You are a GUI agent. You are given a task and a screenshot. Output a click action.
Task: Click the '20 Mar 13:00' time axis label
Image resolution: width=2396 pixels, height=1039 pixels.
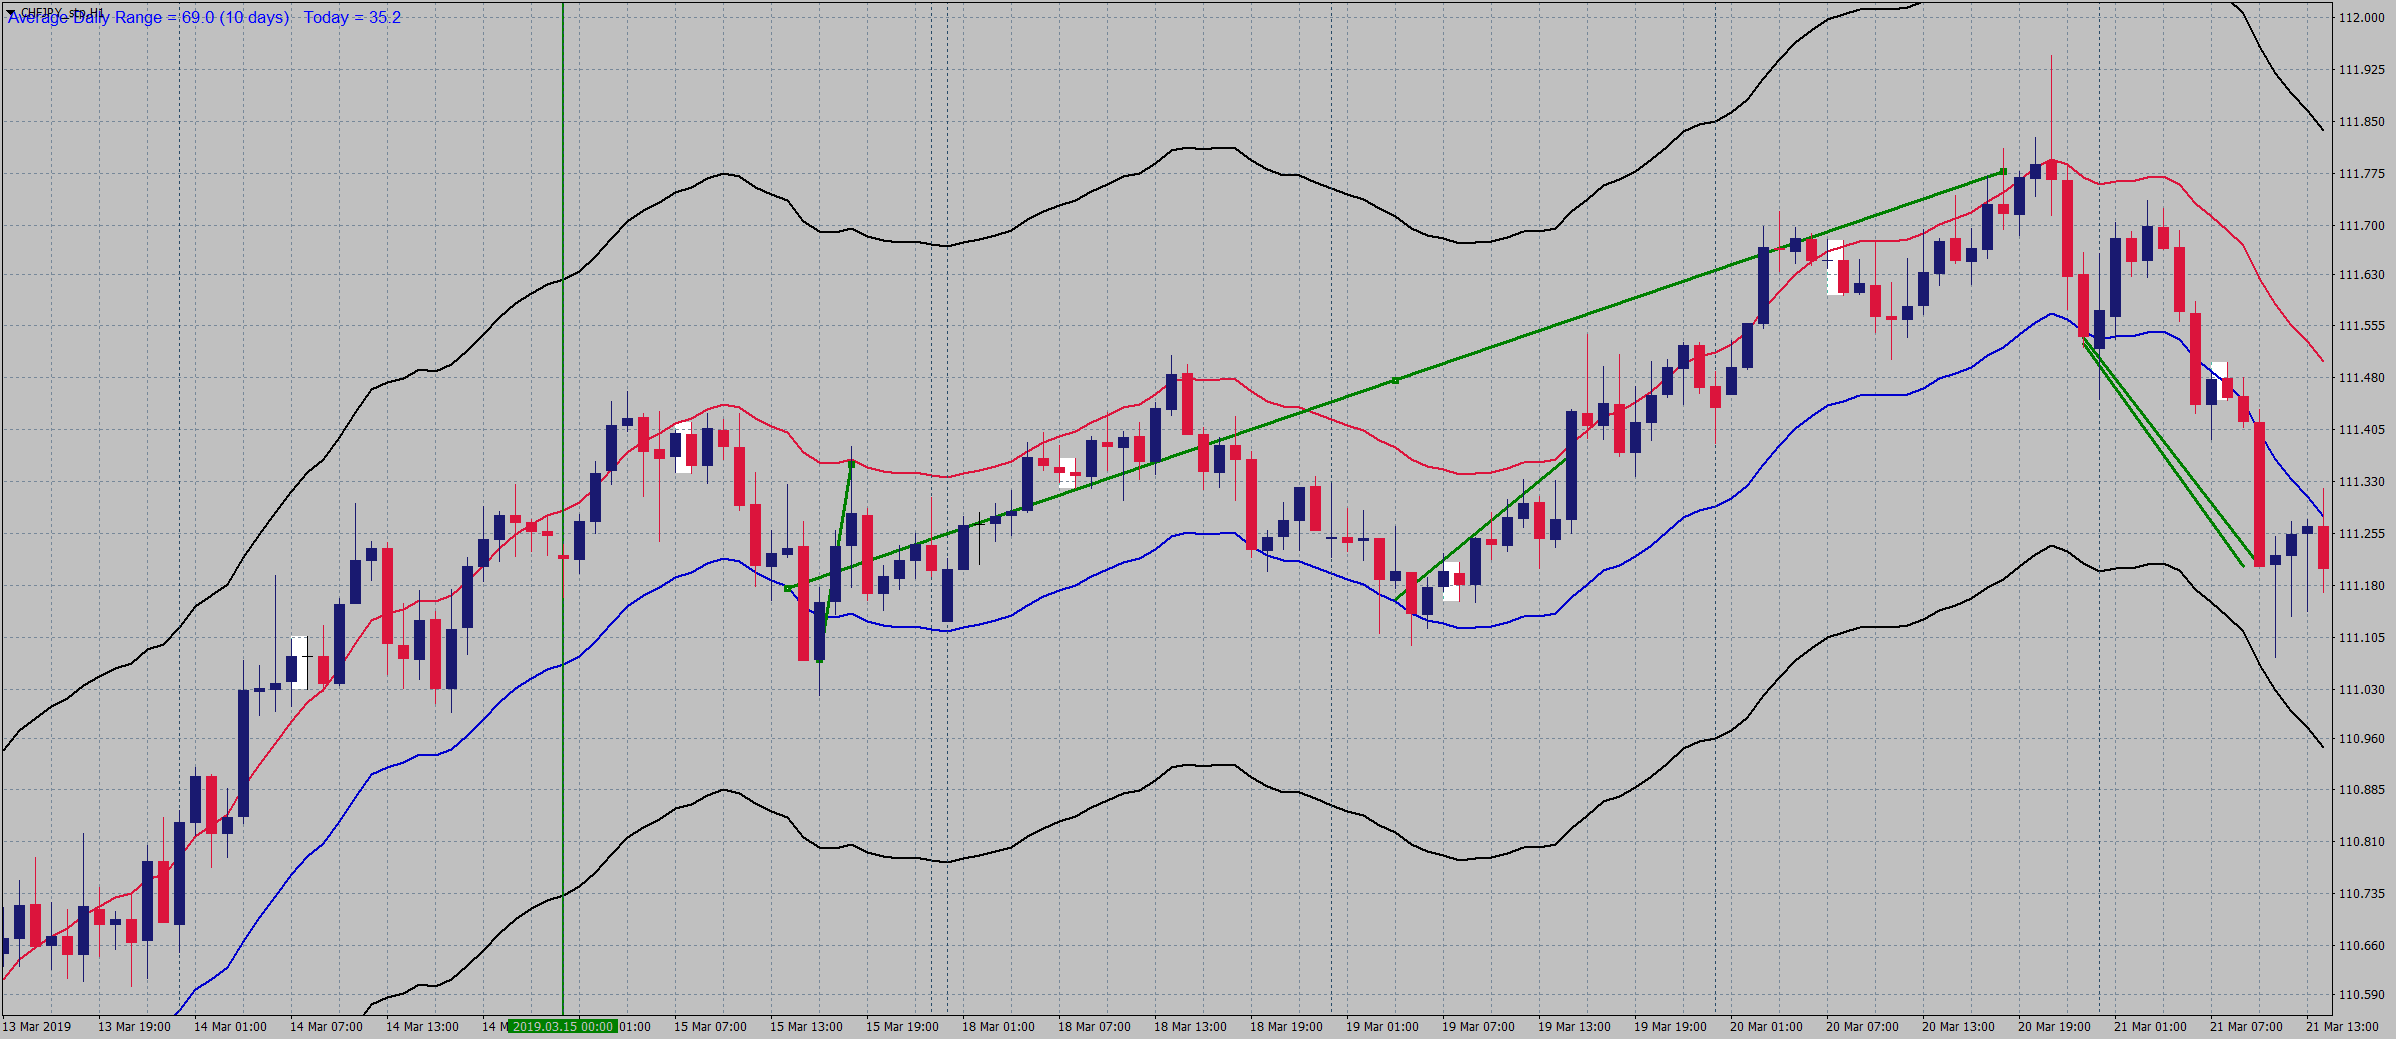1958,1027
